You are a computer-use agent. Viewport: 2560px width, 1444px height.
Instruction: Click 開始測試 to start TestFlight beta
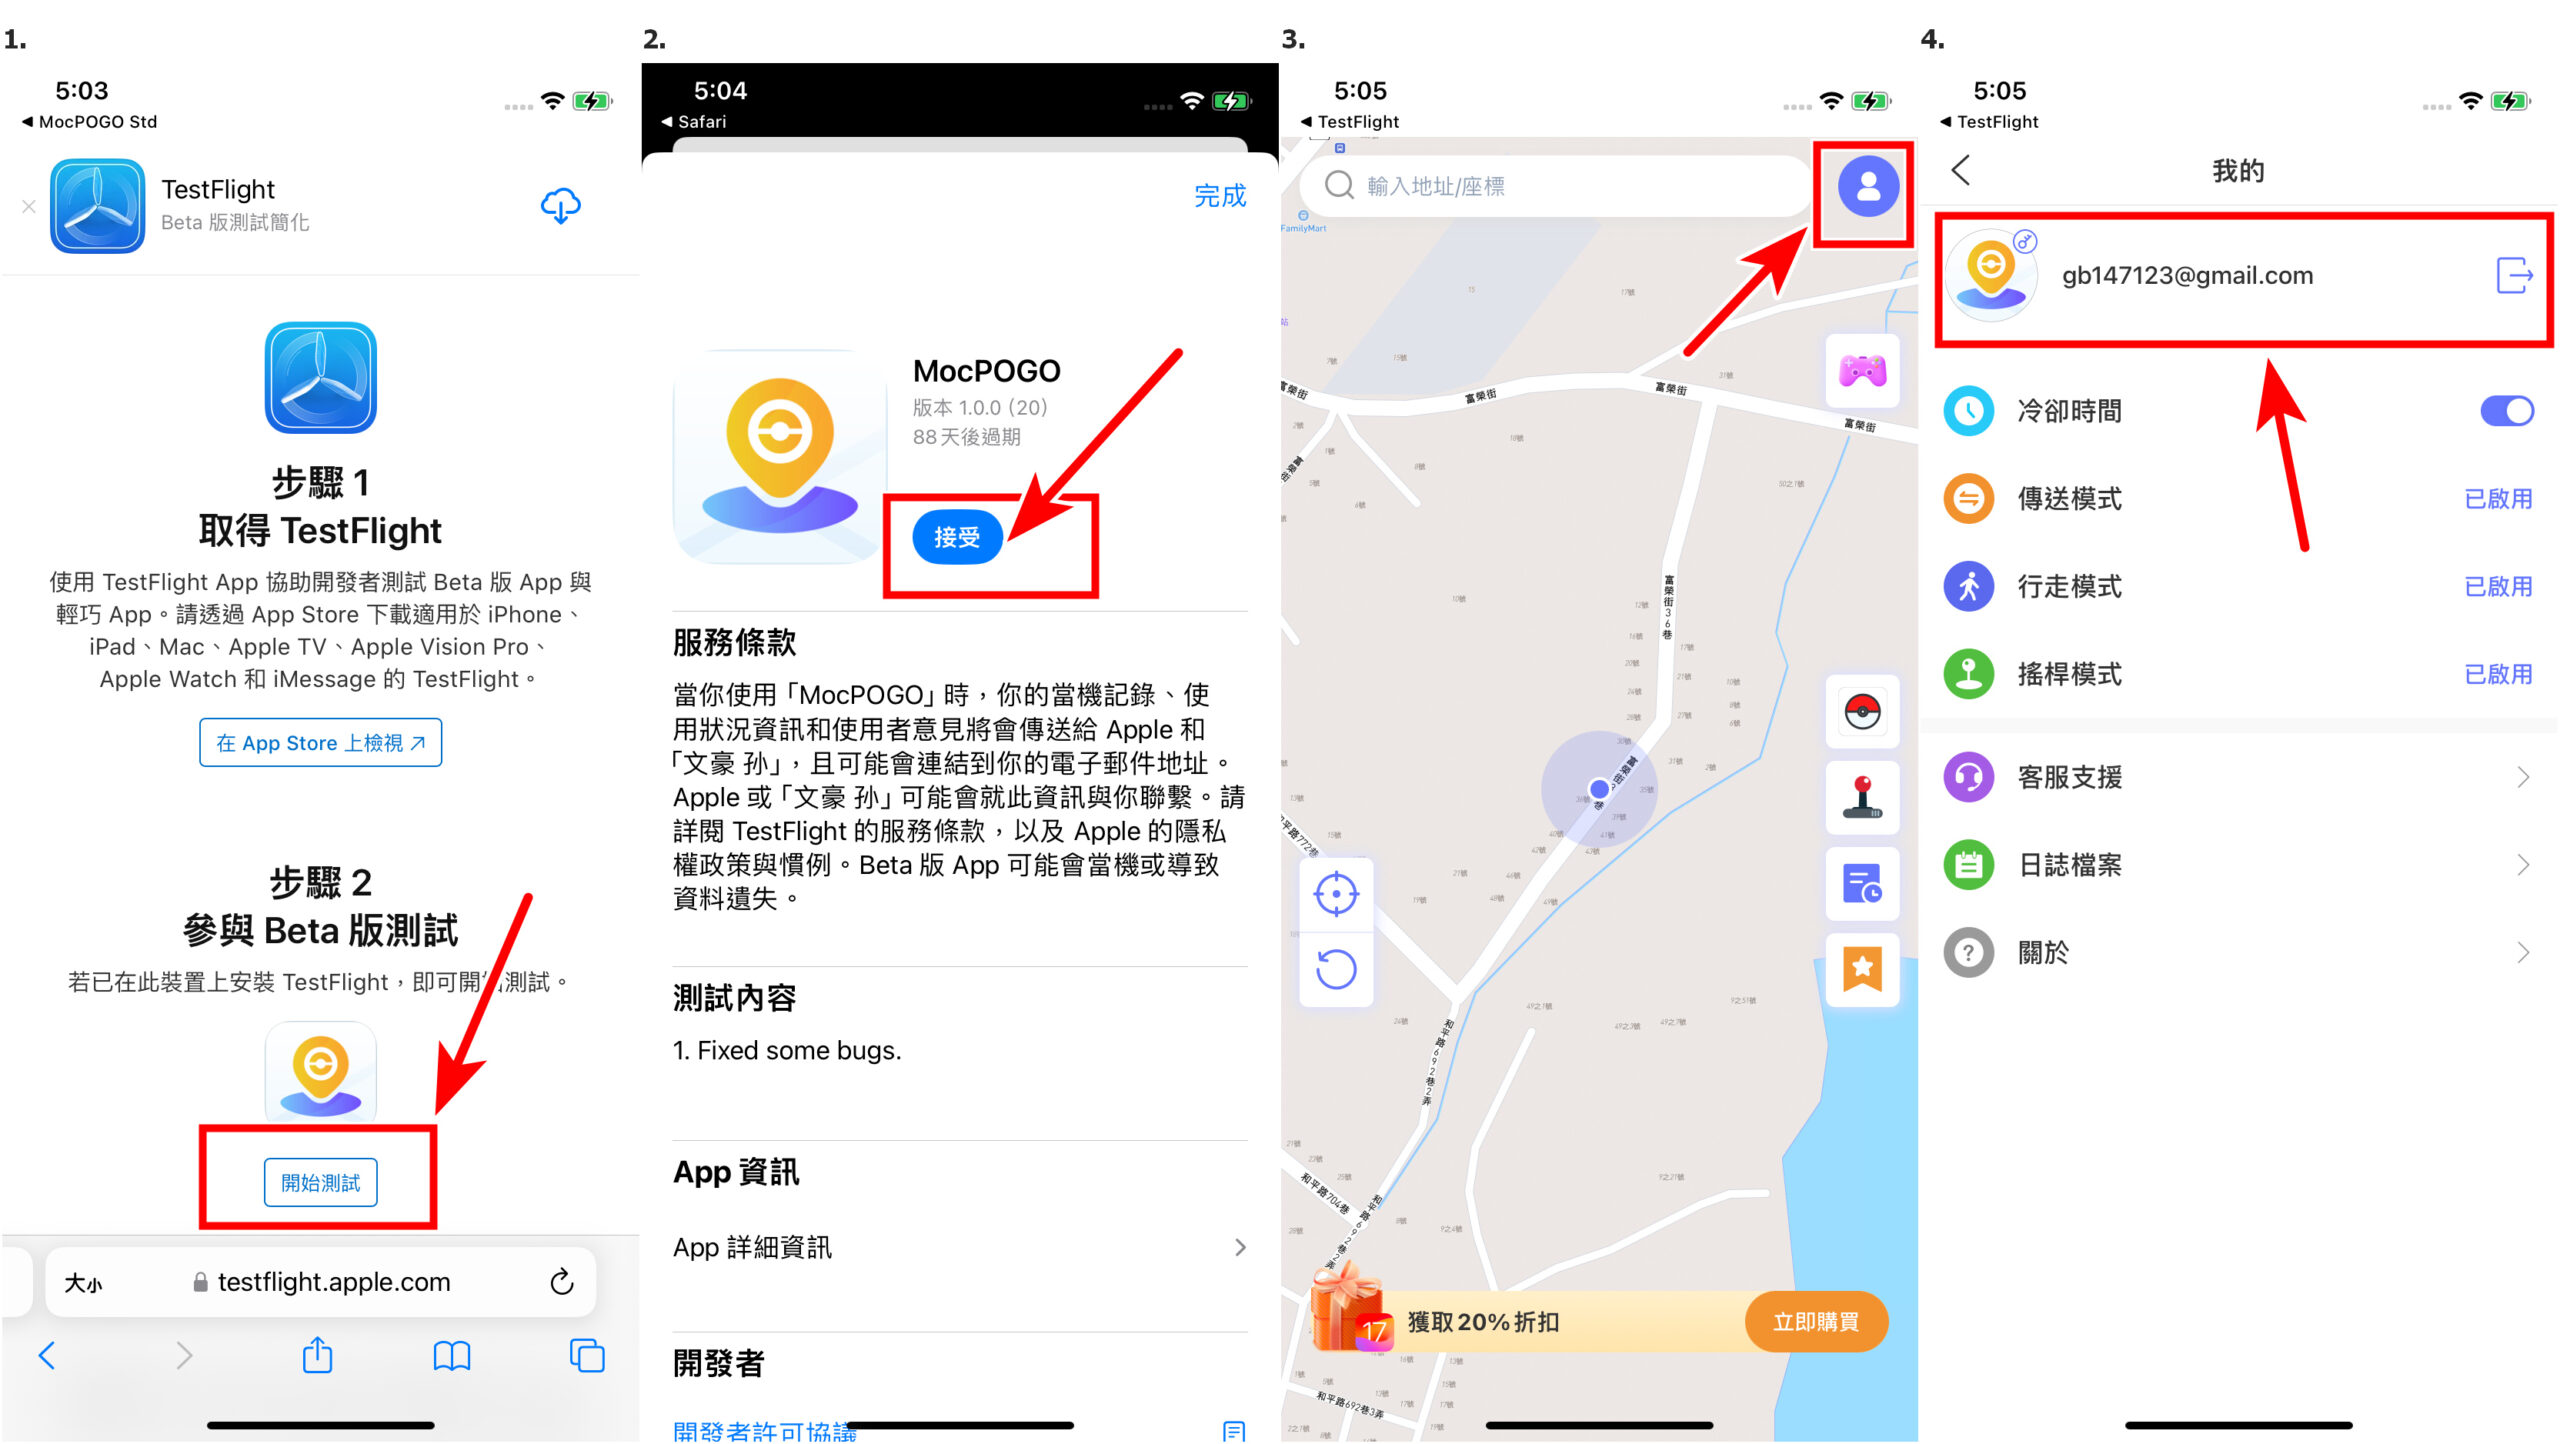(320, 1182)
